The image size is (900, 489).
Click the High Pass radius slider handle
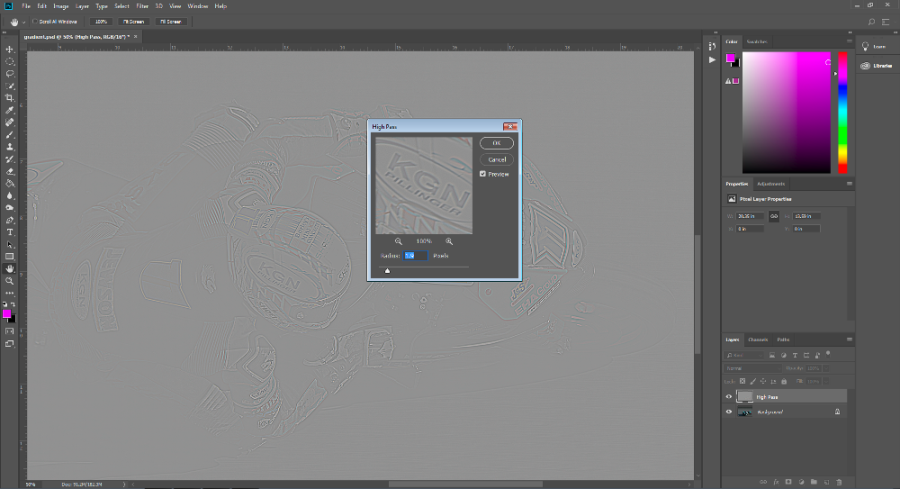(387, 270)
